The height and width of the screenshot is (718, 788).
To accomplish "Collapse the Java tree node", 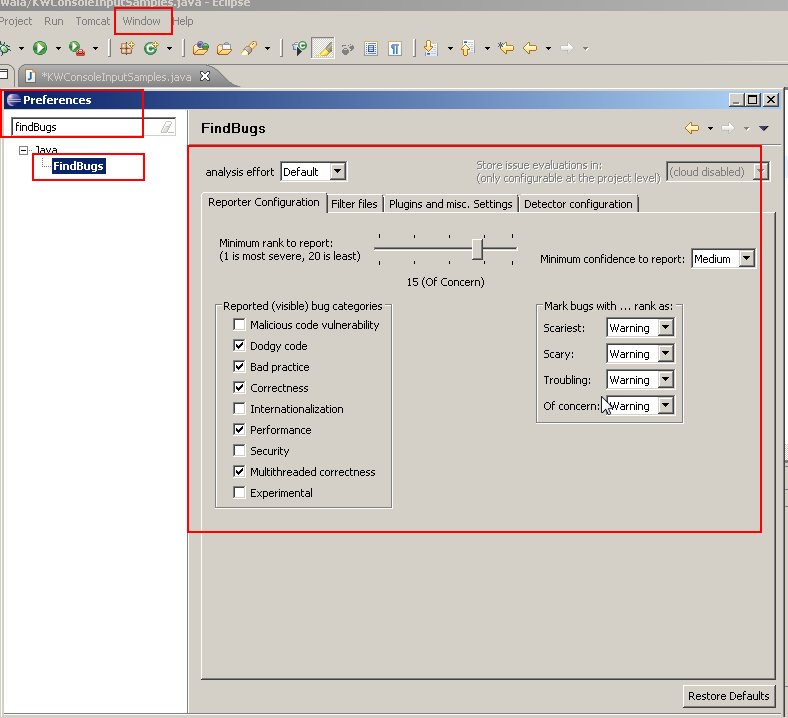I will [x=23, y=150].
